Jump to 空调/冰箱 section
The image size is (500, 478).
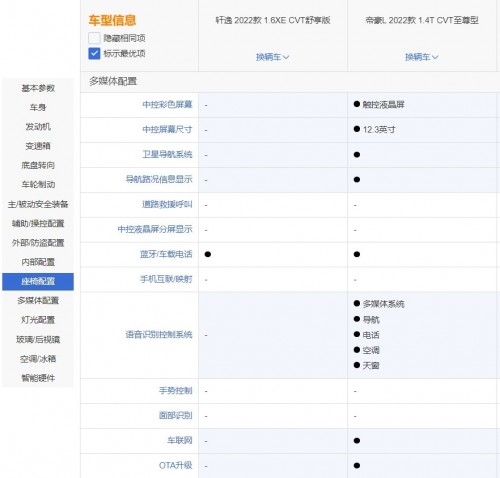pos(38,359)
